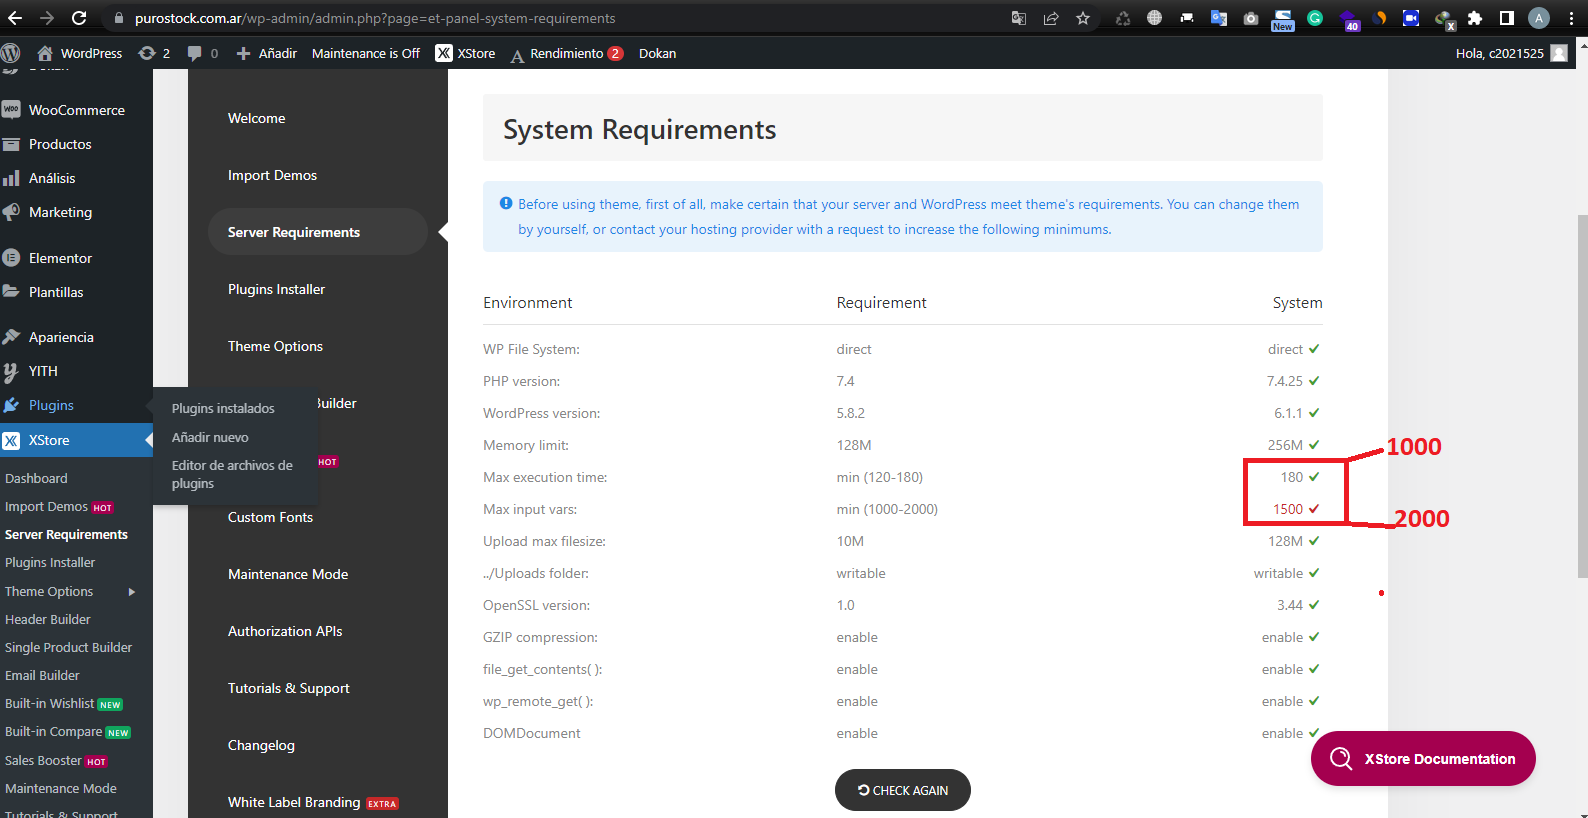Toggle the browser side panel icon
1588x818 pixels.
pos(1507,18)
